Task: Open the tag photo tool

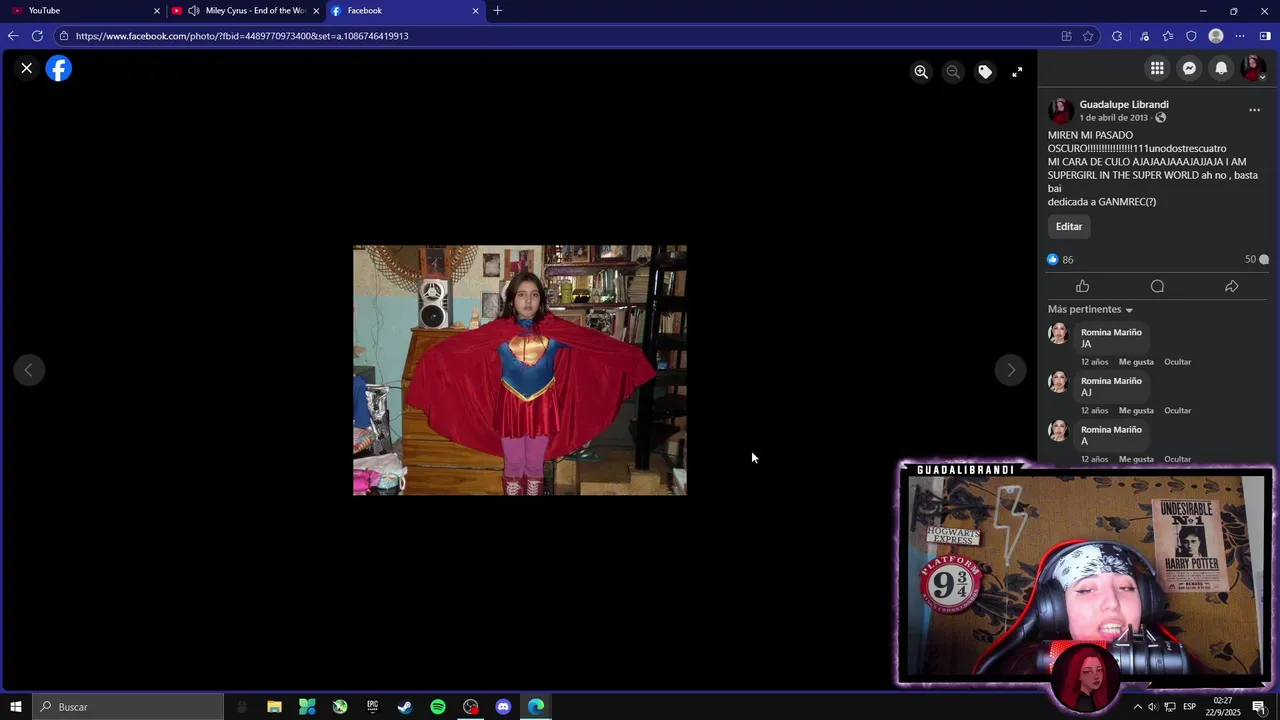Action: tap(985, 72)
